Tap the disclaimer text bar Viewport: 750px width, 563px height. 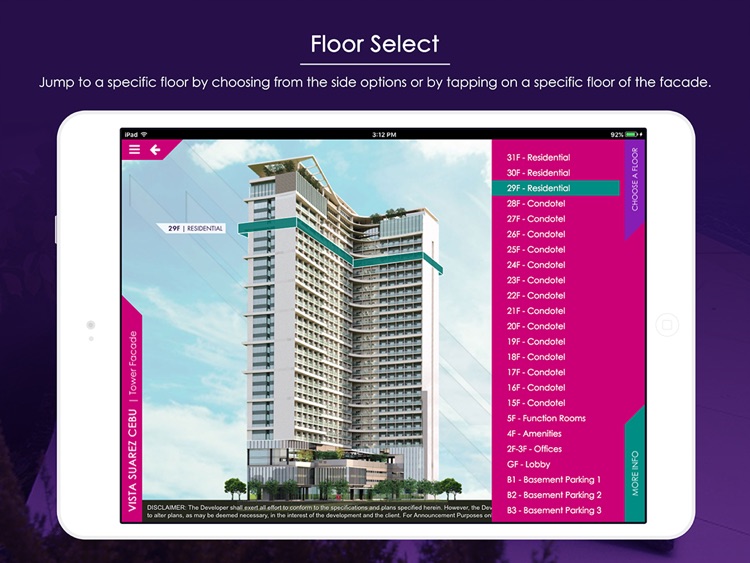click(318, 511)
